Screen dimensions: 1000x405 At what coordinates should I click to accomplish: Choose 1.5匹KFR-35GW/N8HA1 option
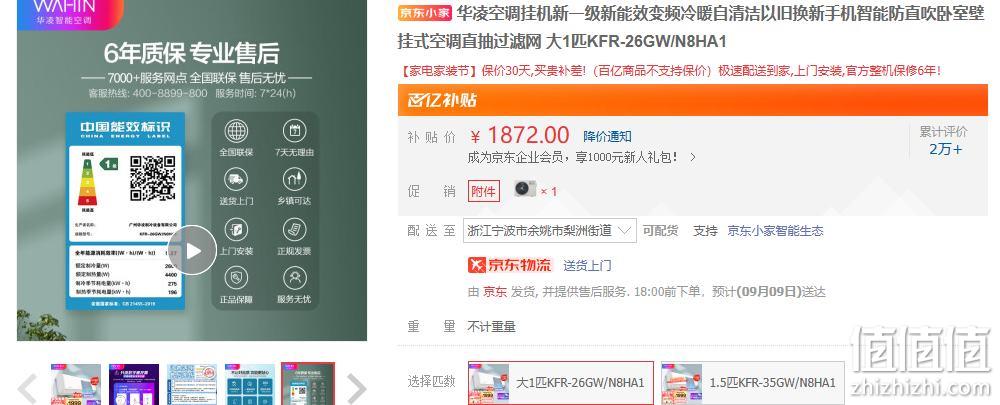(x=753, y=383)
